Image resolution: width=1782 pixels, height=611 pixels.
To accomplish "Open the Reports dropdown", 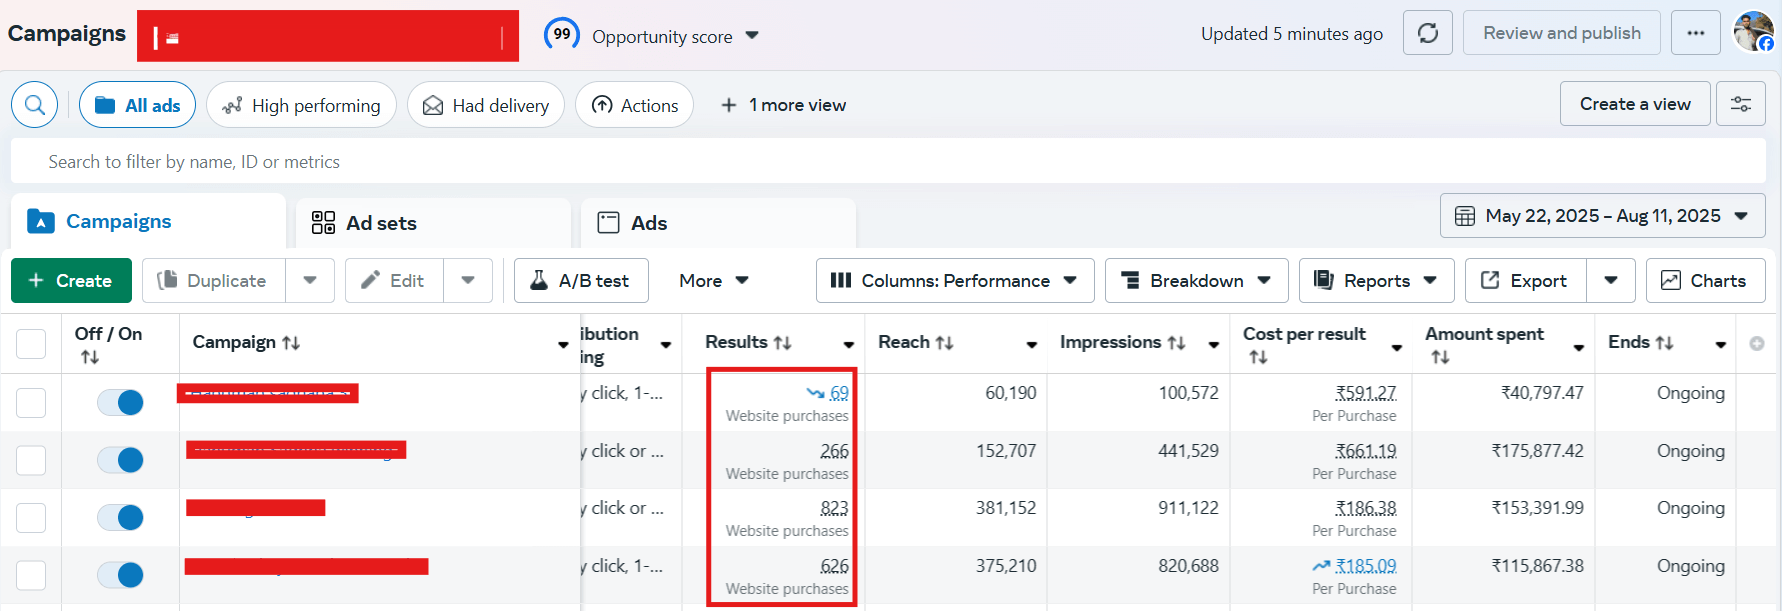I will [x=1377, y=281].
